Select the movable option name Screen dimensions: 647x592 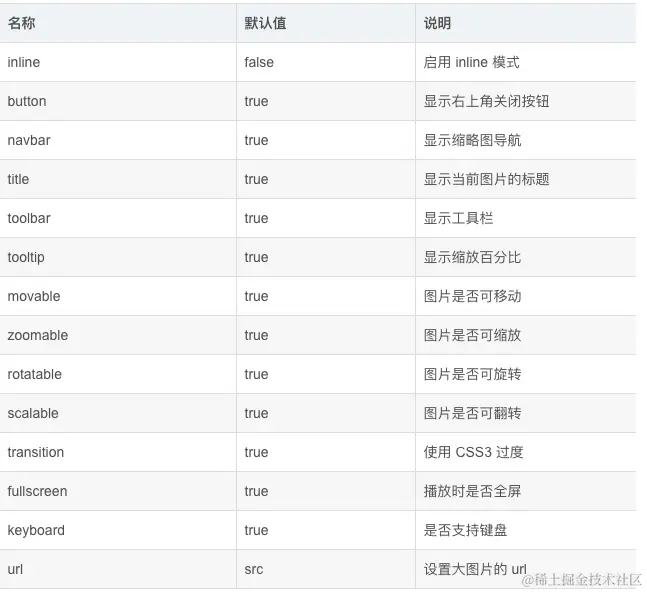click(x=34, y=296)
